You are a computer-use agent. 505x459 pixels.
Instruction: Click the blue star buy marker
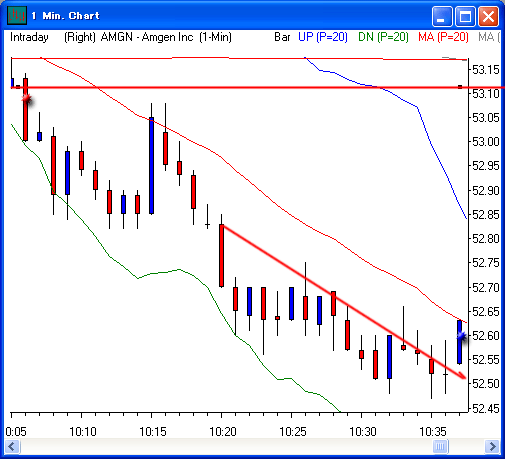point(462,336)
